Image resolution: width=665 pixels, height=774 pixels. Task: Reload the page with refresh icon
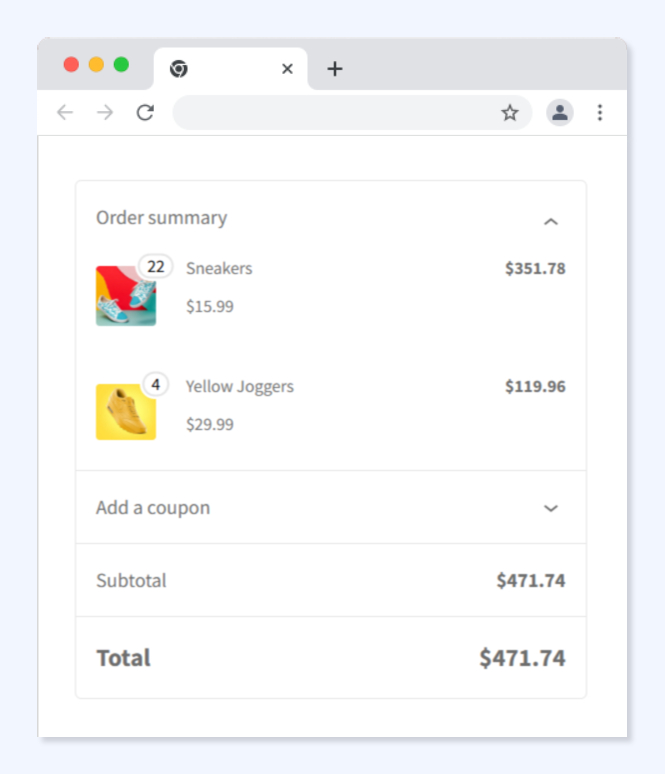click(x=145, y=113)
